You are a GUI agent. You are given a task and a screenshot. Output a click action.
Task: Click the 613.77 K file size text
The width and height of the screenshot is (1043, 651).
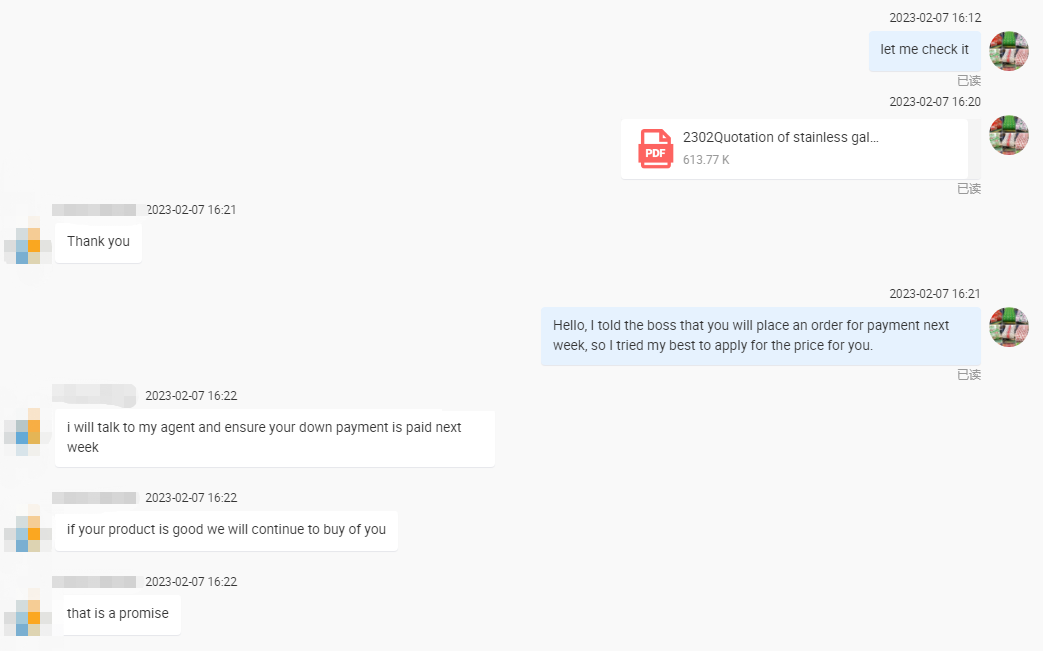pyautogui.click(x=706, y=160)
